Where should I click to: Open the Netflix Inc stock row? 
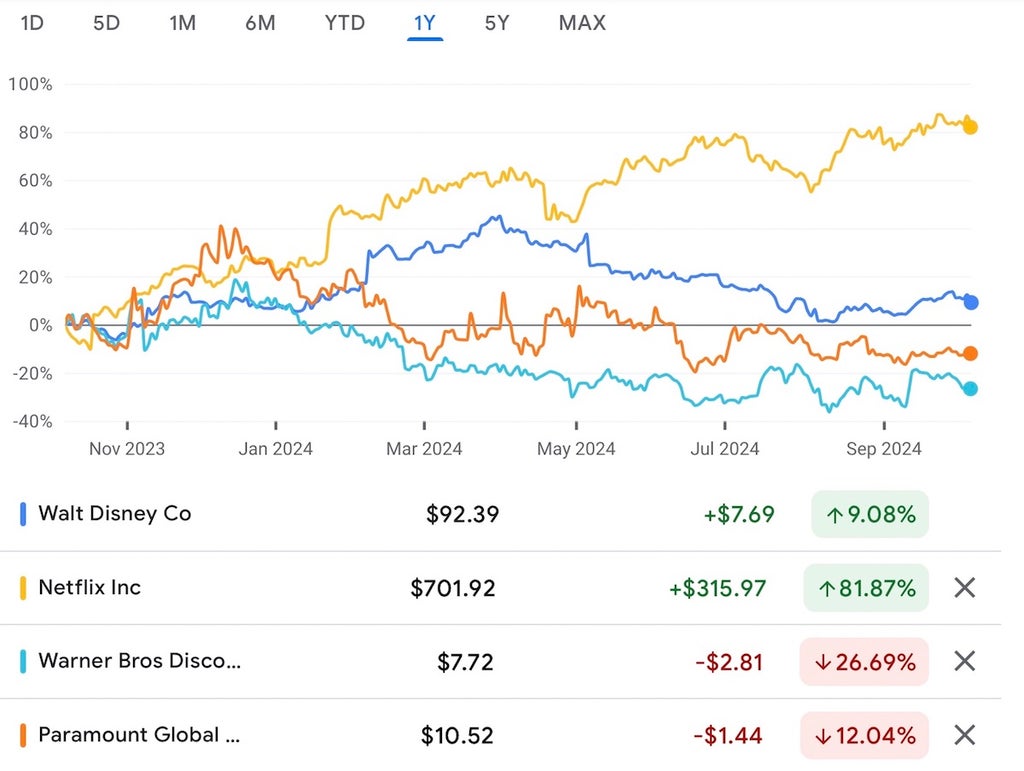tap(500, 588)
